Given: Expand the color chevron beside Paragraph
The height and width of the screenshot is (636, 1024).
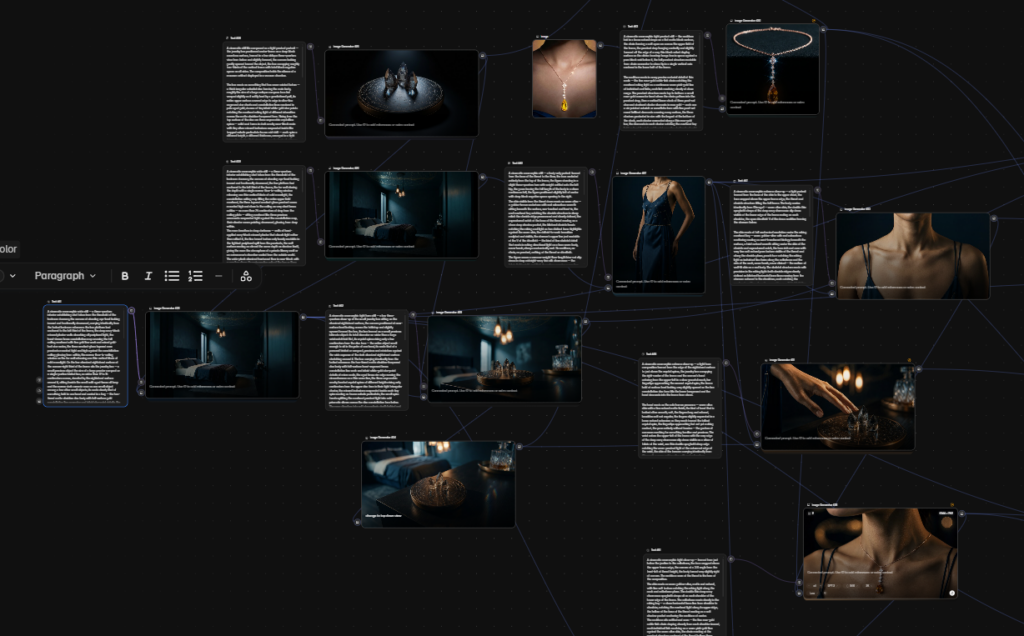Looking at the screenshot, I should click(12, 276).
